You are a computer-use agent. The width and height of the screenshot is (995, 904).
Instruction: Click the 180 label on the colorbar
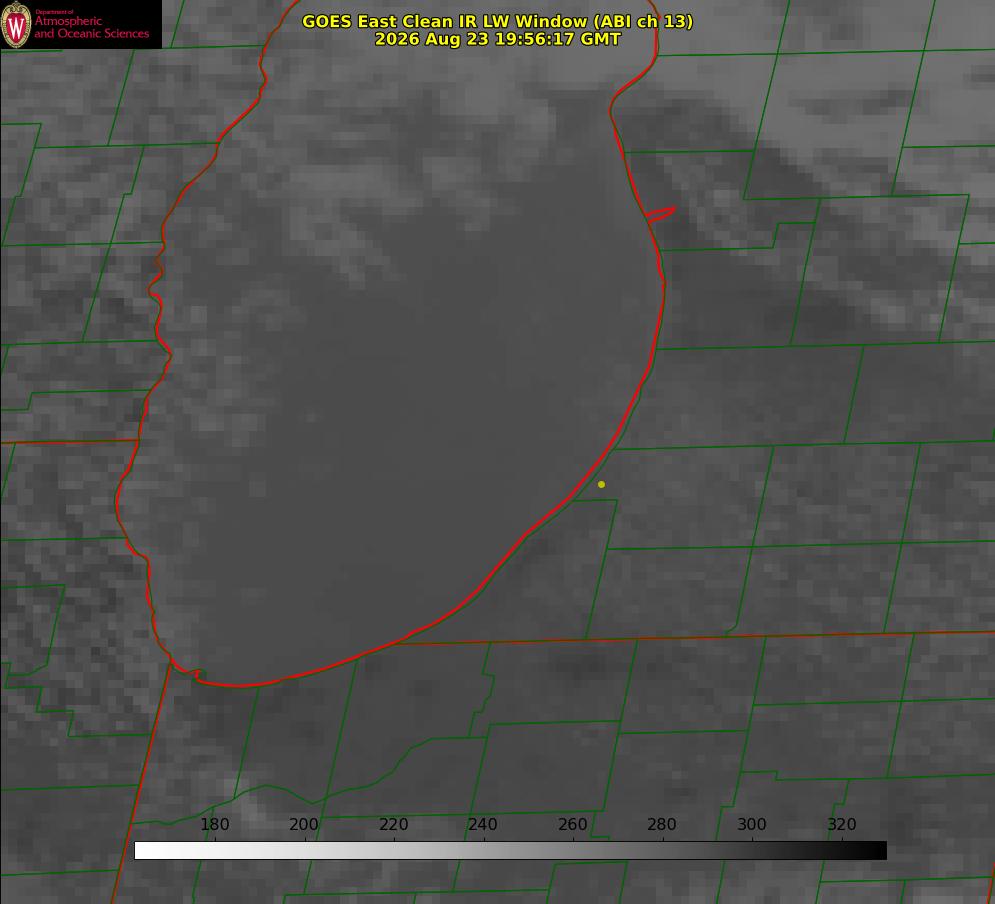[214, 824]
